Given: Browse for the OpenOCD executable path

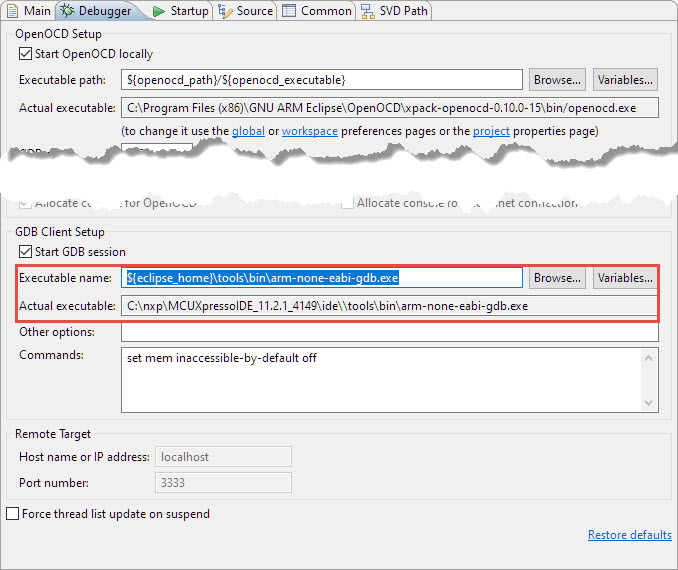Looking at the screenshot, I should 556,79.
